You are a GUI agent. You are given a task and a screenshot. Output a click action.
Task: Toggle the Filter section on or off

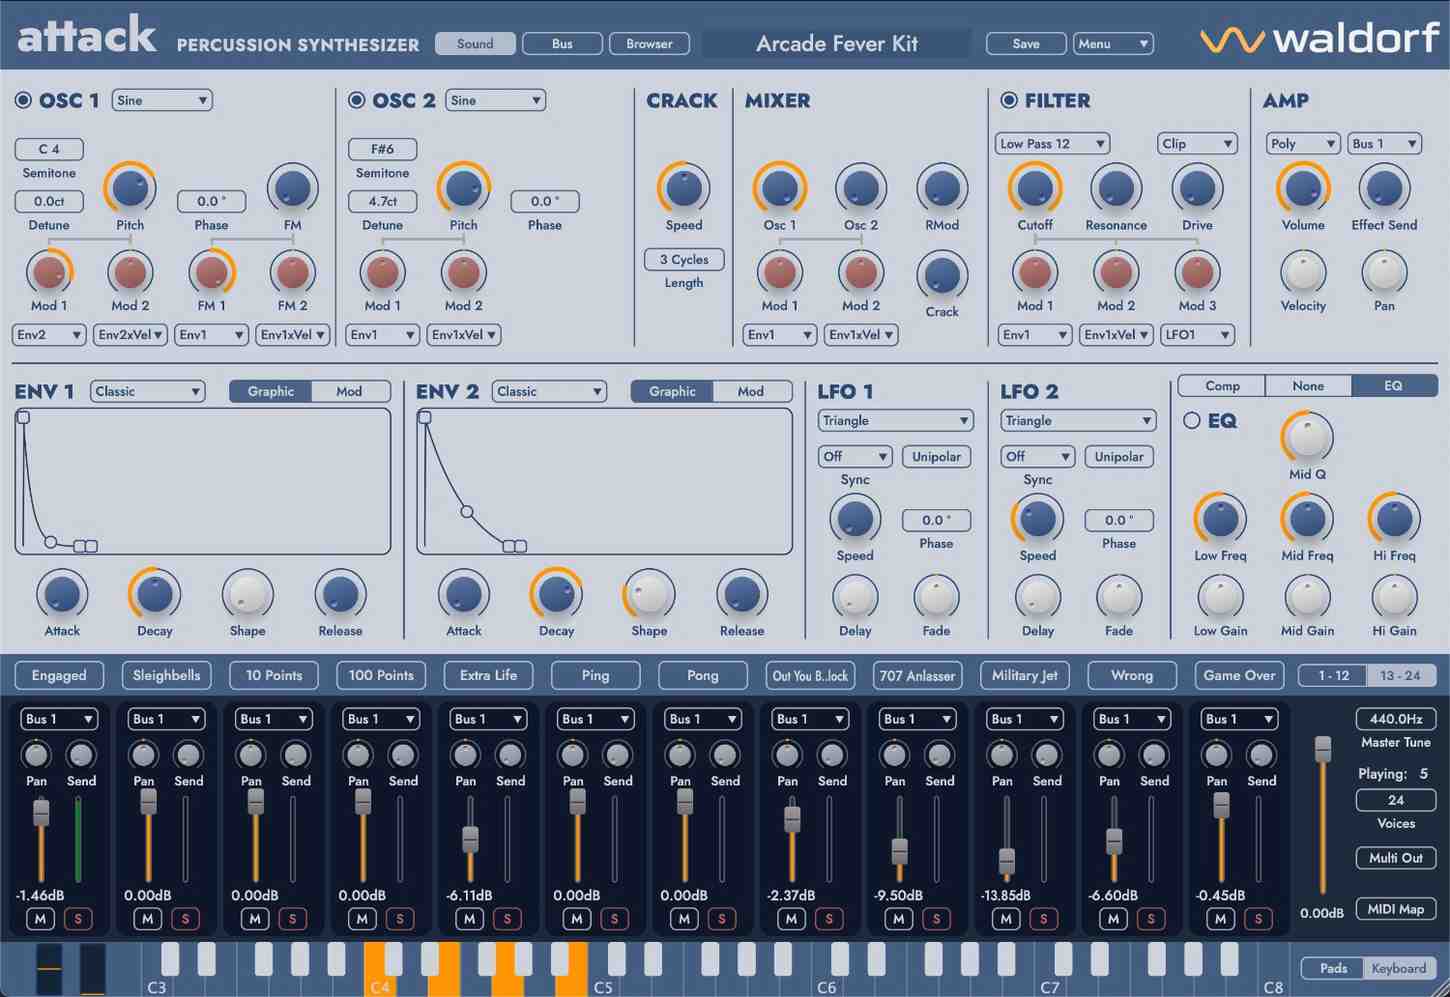(1009, 100)
